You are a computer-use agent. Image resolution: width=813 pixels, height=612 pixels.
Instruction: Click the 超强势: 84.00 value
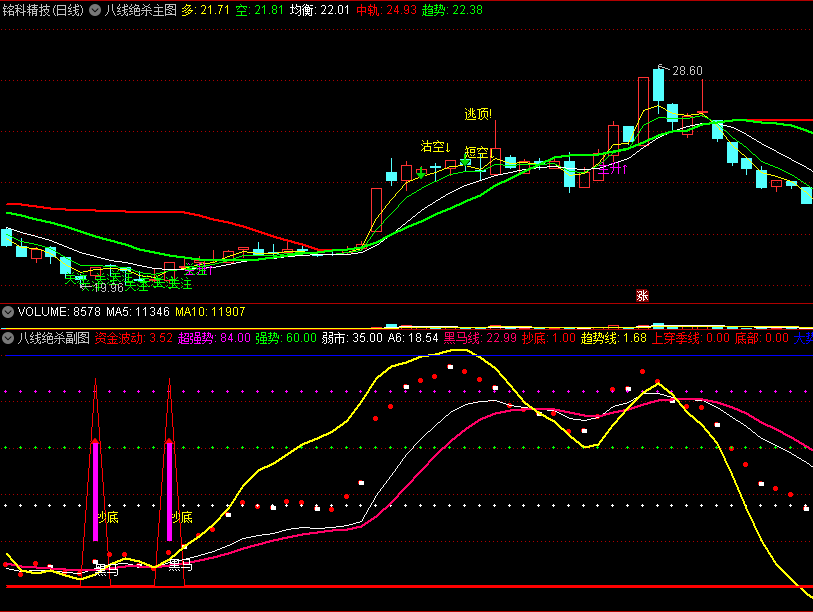coord(214,338)
